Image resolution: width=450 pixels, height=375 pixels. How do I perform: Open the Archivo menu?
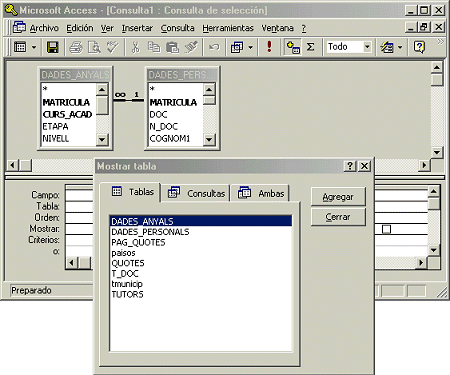click(44, 28)
